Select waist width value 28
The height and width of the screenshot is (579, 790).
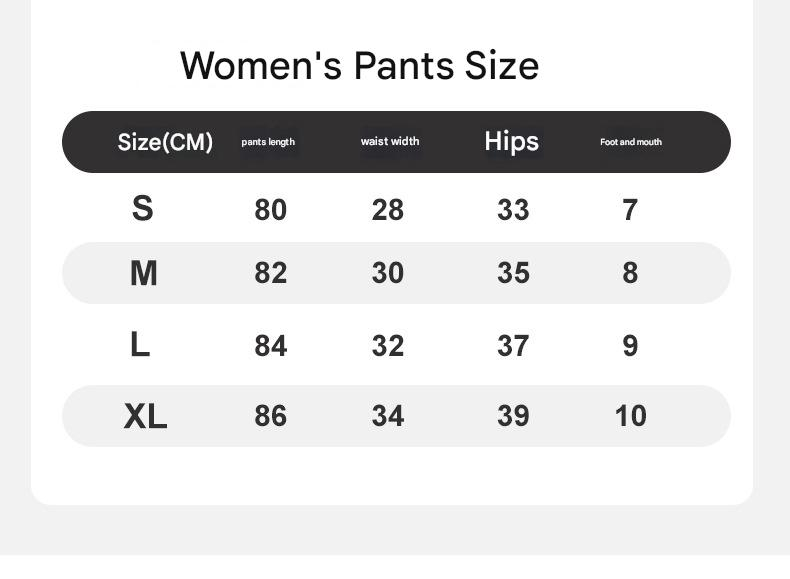[387, 210]
